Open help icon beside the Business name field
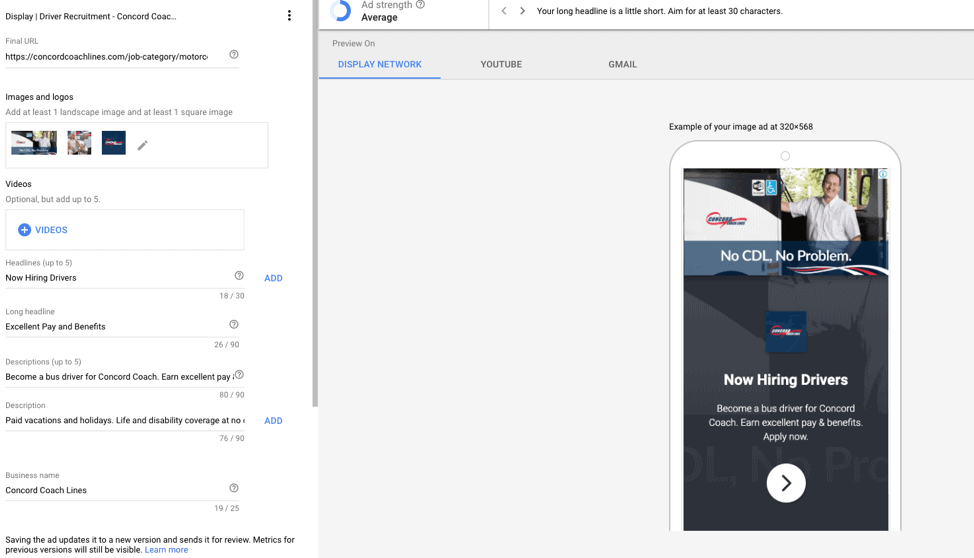Screen dimensions: 974x558 [x=234, y=488]
